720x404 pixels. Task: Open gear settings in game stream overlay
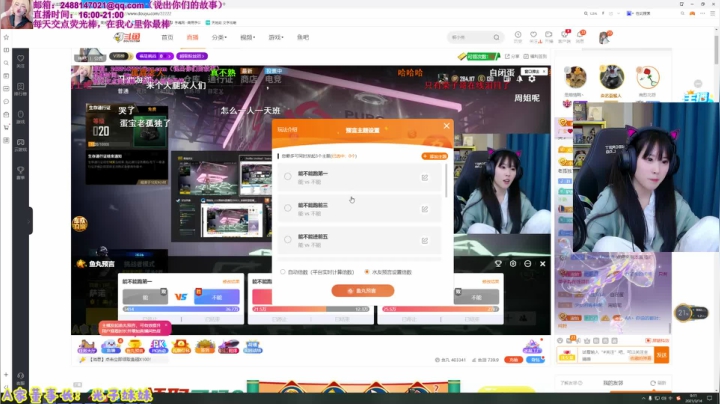click(531, 79)
